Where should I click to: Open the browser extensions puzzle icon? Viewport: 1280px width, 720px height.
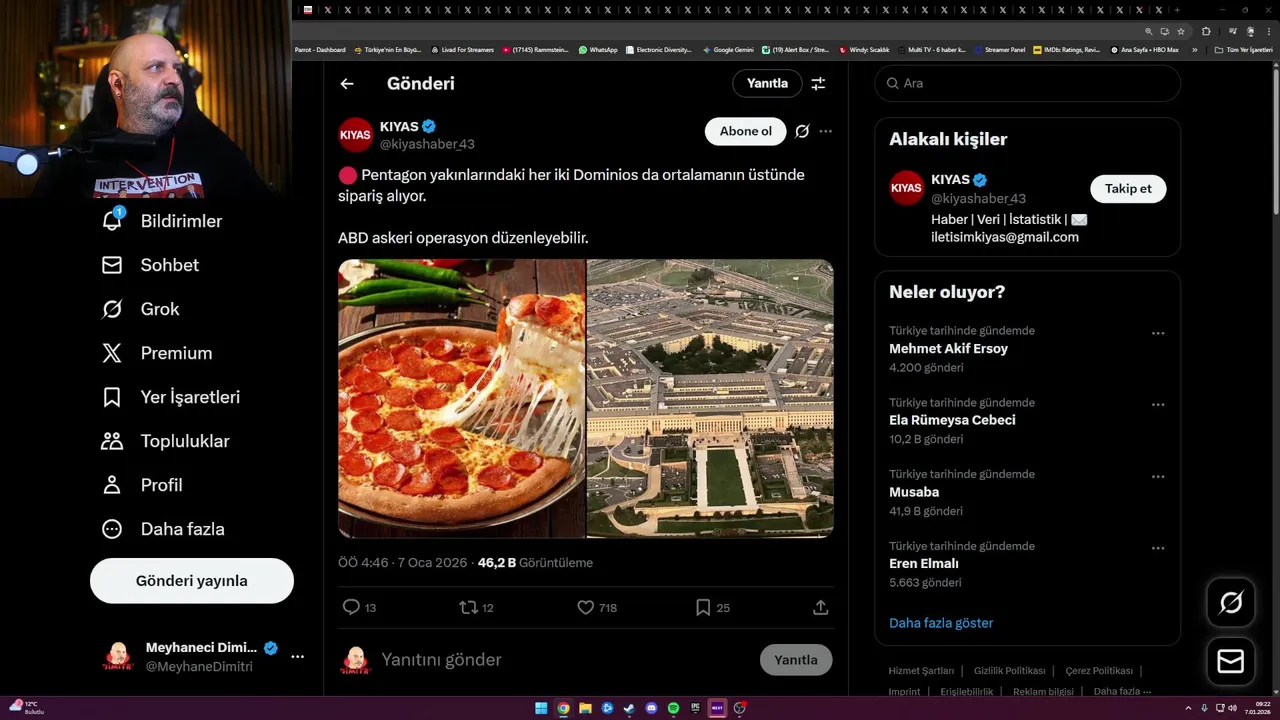[1206, 31]
